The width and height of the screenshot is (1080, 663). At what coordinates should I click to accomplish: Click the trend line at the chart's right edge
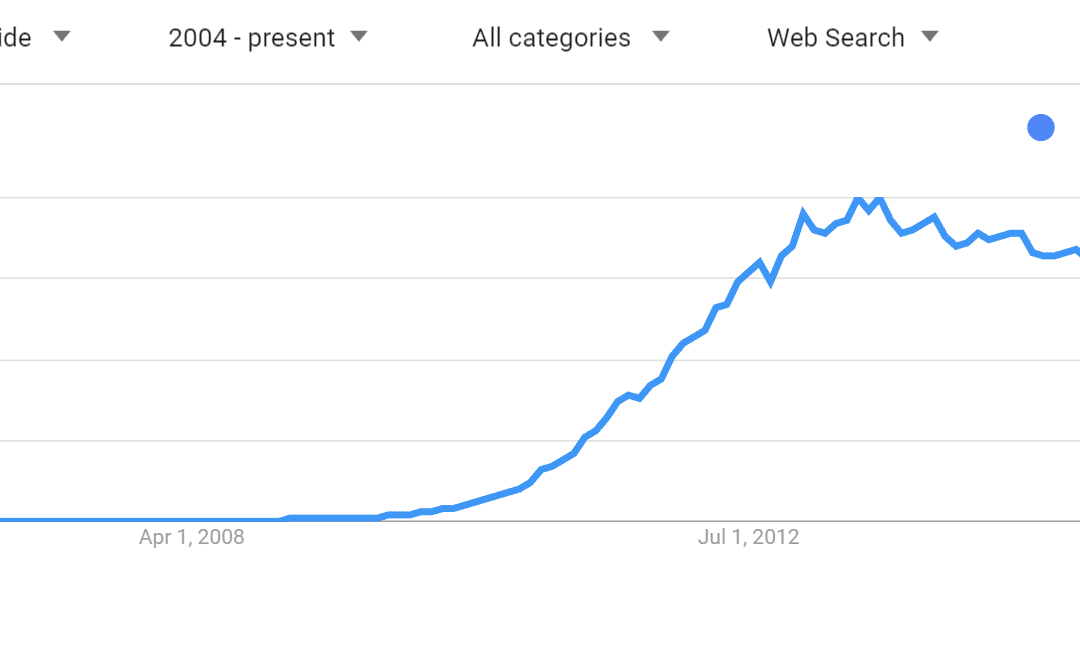pos(1074,249)
